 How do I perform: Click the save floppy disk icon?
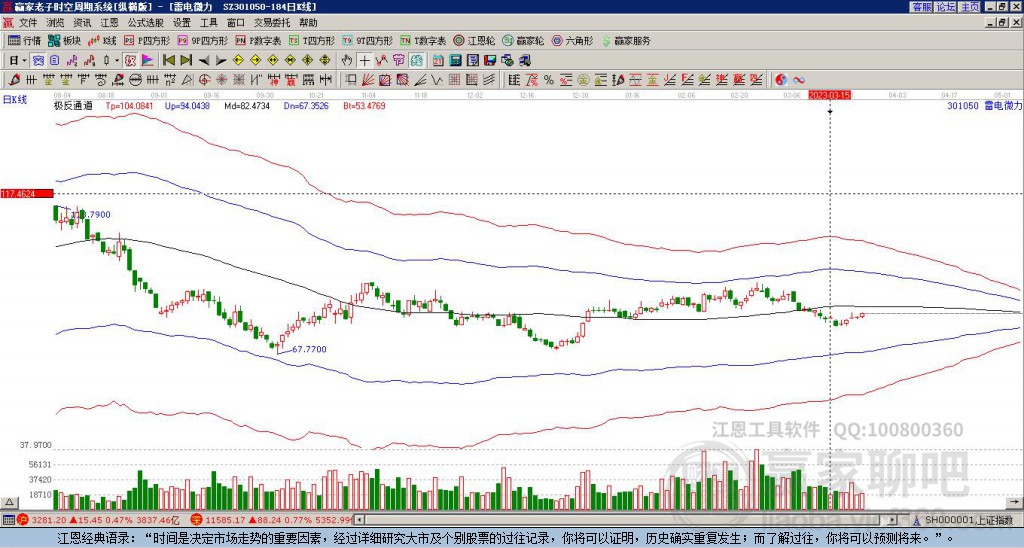(490, 61)
